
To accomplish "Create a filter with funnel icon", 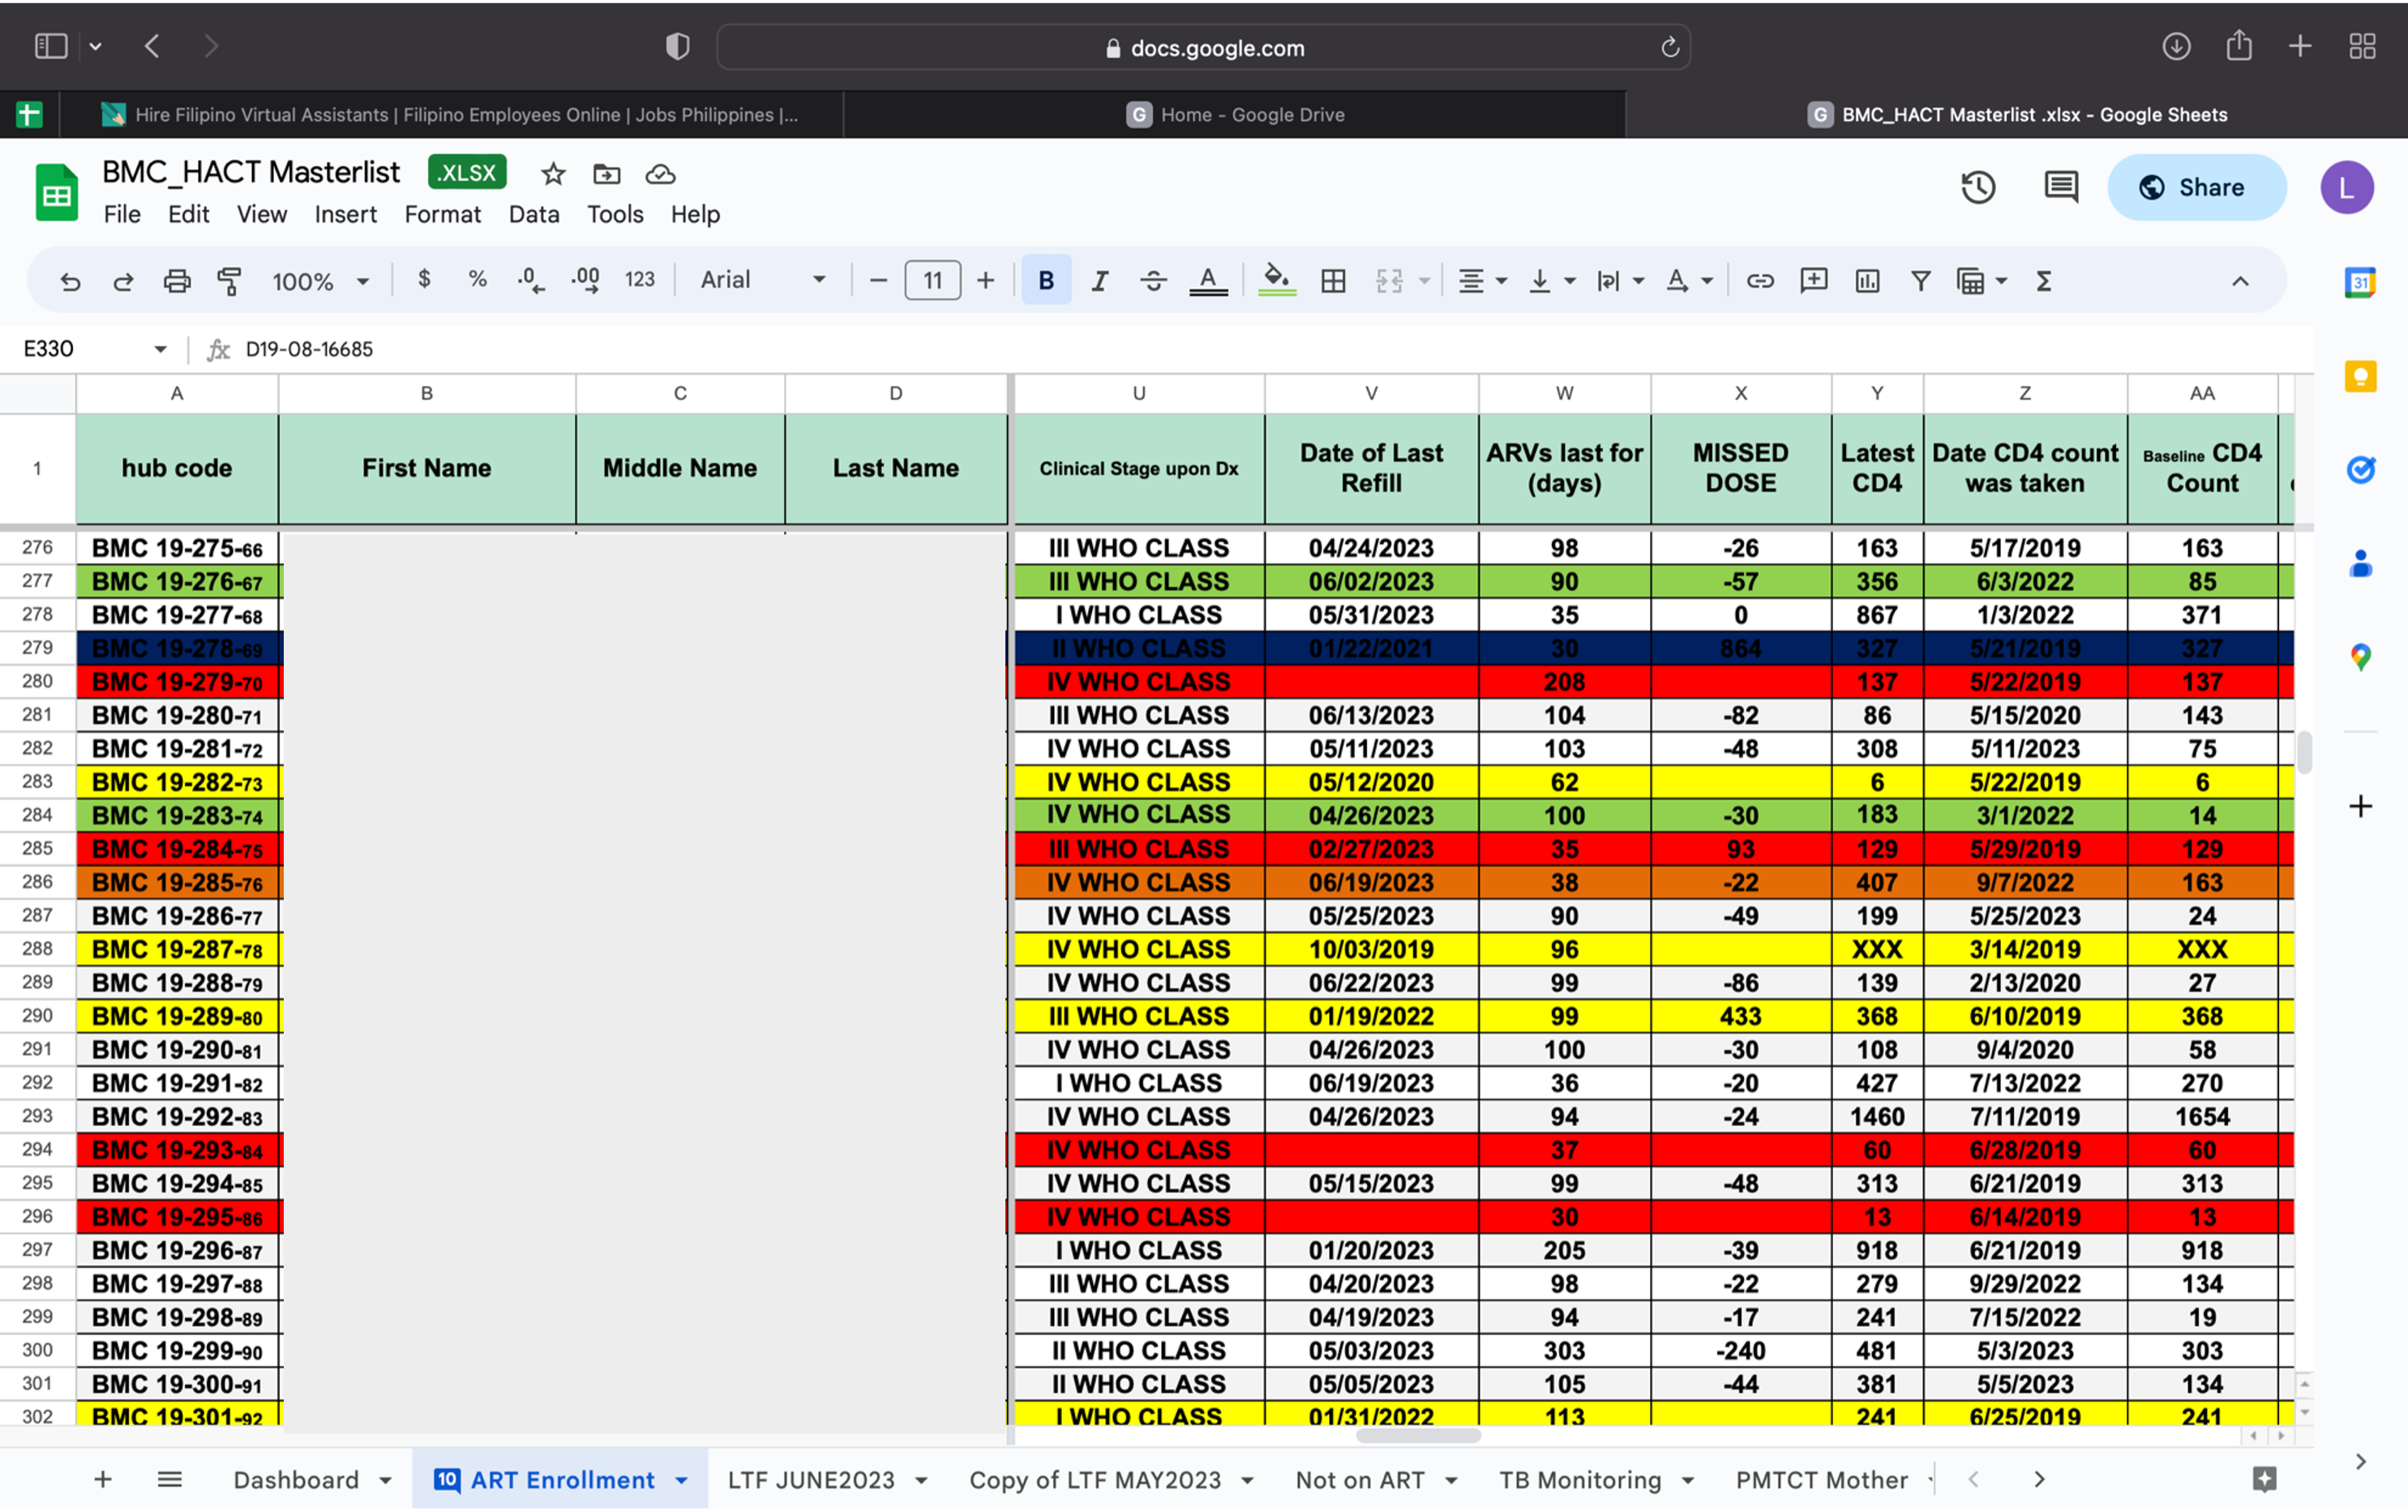I will 1920,281.
